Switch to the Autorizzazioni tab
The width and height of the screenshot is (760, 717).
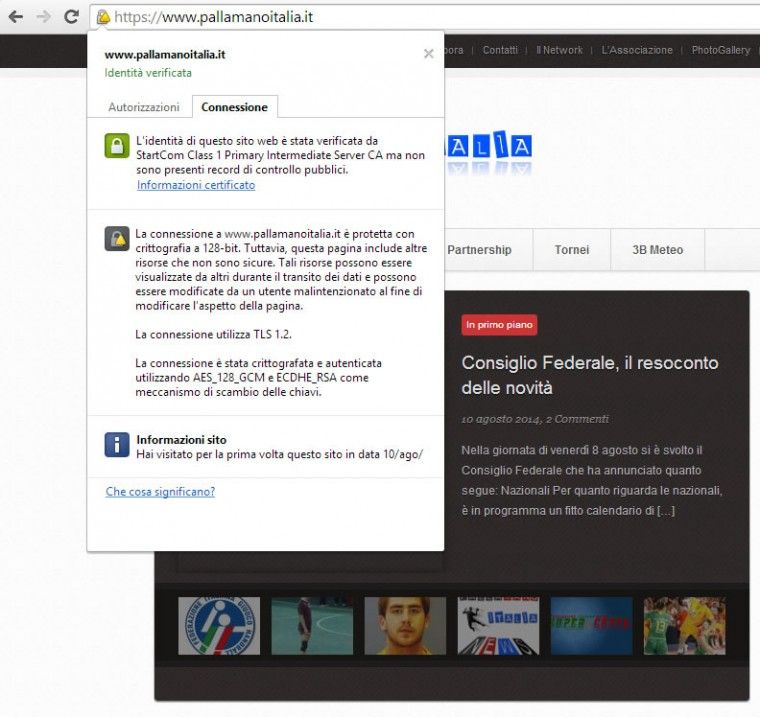(143, 107)
